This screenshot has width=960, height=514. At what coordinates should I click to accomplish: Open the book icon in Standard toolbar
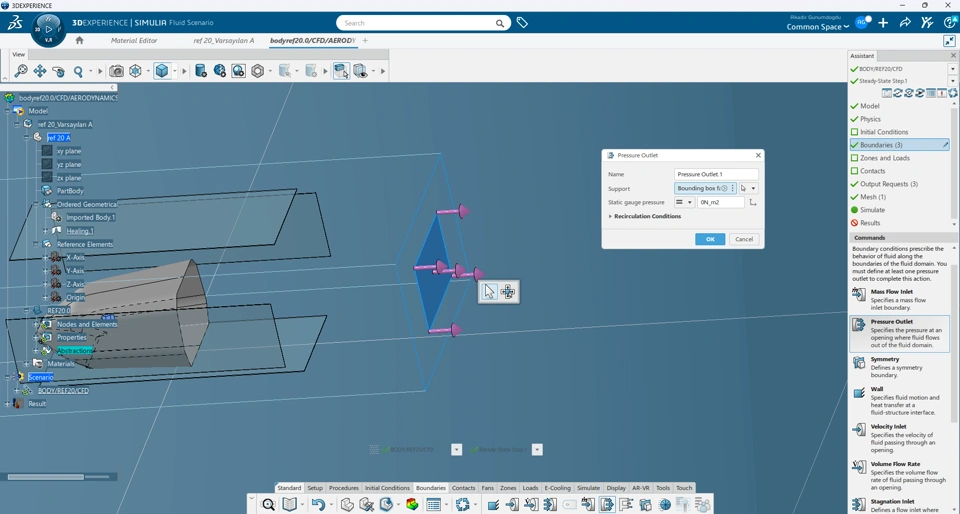pos(290,504)
